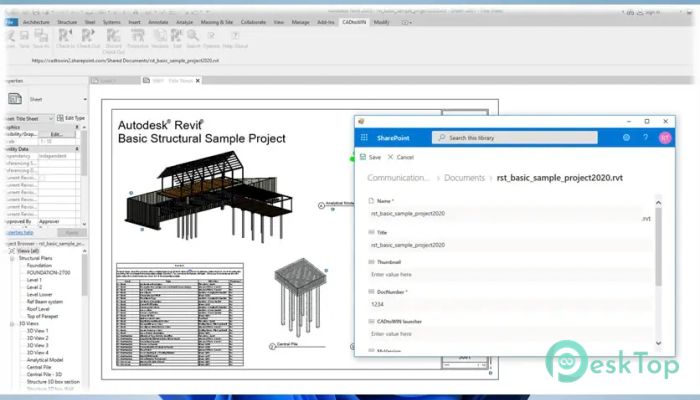This screenshot has height=400, width=700.
Task: Open the Collaborate ribbon tab
Action: [x=253, y=22]
